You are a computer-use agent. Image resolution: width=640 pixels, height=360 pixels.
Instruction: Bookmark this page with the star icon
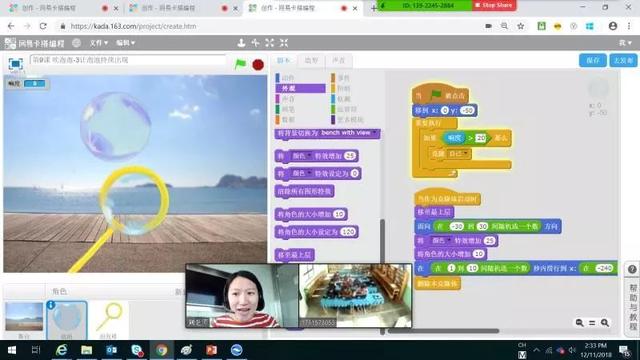tap(520, 26)
